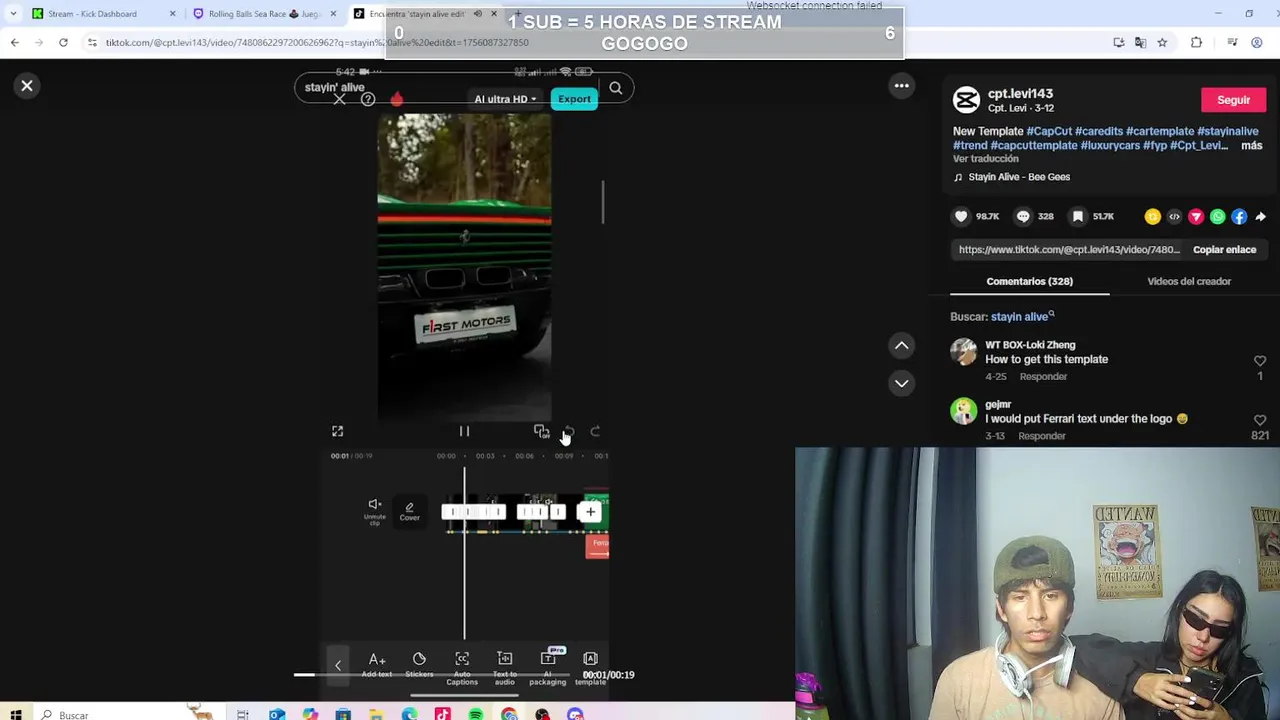
Task: Click the Cover edit button on the timeline
Action: [x=409, y=511]
